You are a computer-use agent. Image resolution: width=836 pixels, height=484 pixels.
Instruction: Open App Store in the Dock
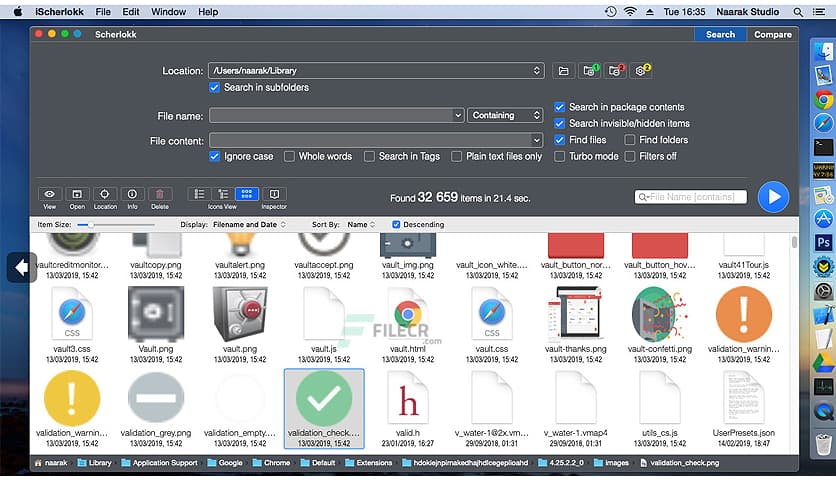824,219
